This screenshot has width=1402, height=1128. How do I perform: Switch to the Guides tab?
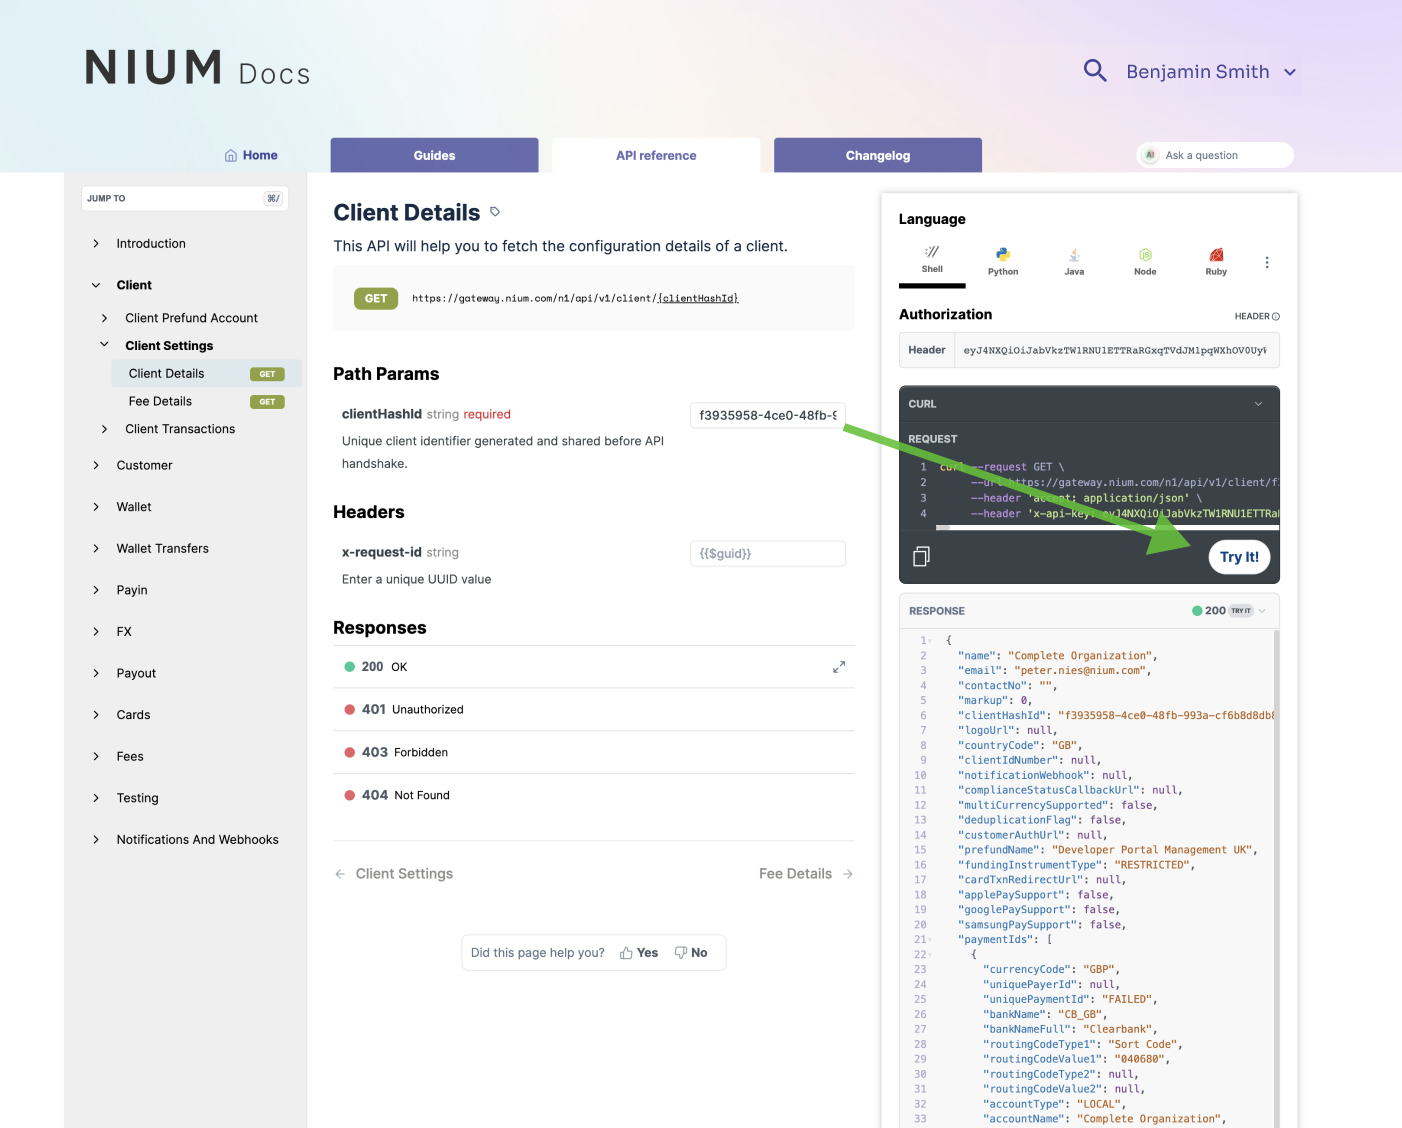click(434, 155)
